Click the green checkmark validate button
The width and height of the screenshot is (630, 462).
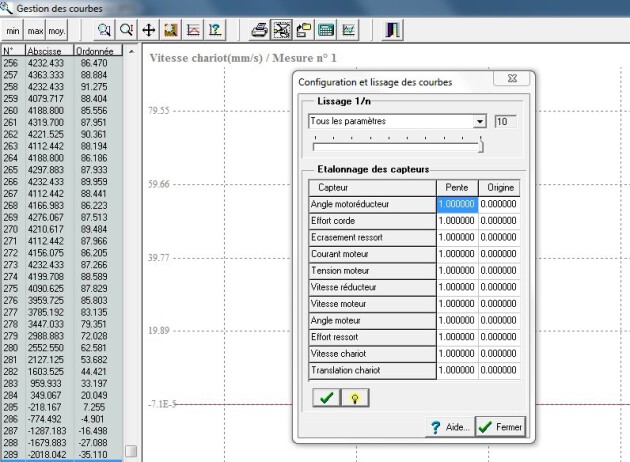pyautogui.click(x=326, y=398)
